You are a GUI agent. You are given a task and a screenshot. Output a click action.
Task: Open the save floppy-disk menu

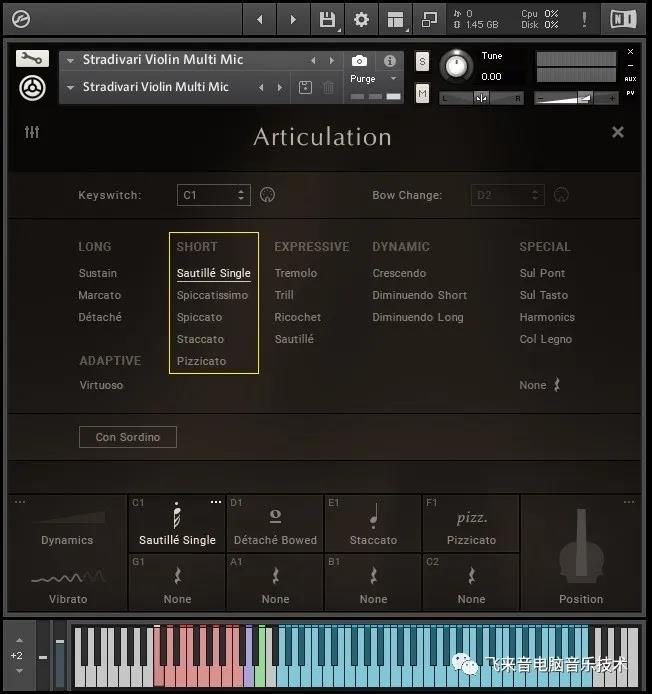tap(328, 19)
